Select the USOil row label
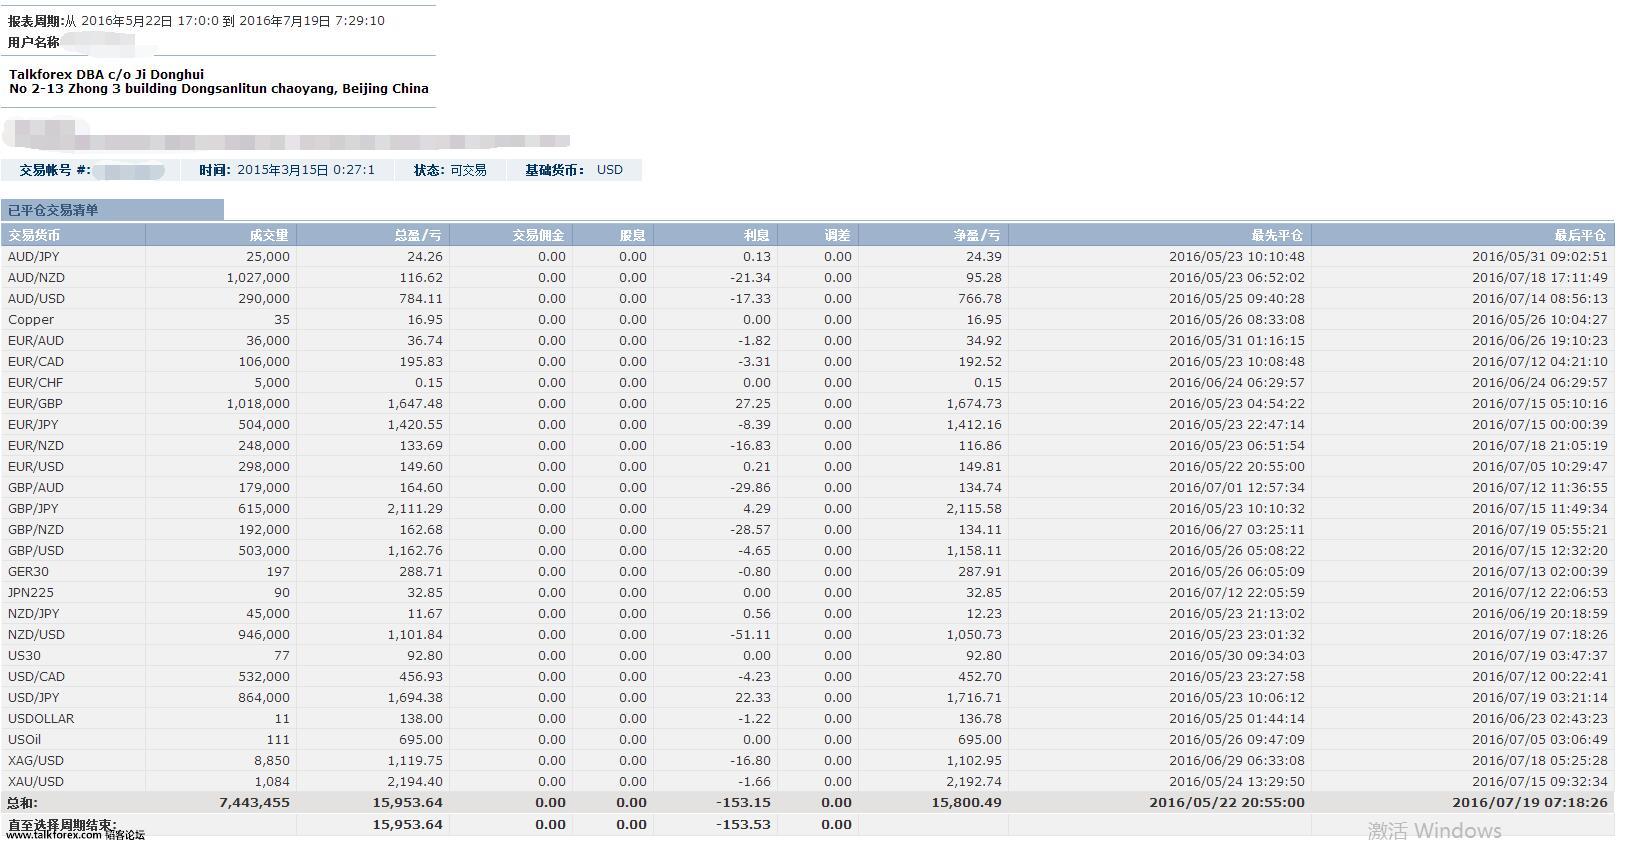The image size is (1631, 845). (25, 740)
